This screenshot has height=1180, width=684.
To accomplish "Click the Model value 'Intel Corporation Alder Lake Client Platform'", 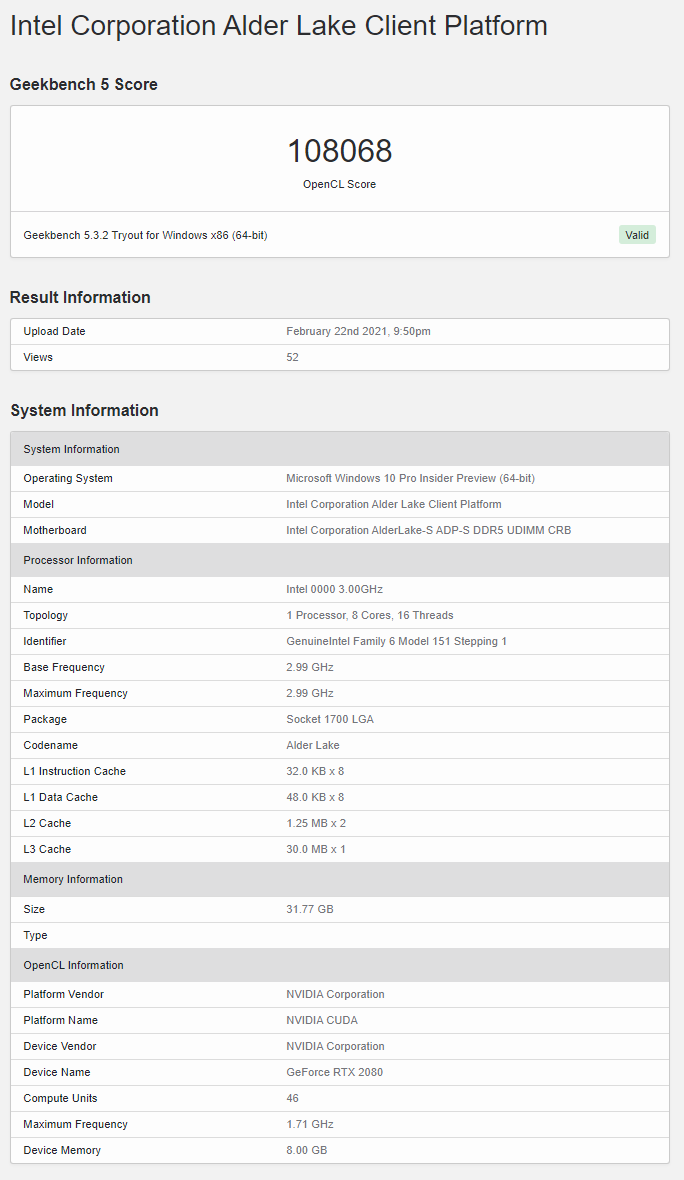I will 394,504.
